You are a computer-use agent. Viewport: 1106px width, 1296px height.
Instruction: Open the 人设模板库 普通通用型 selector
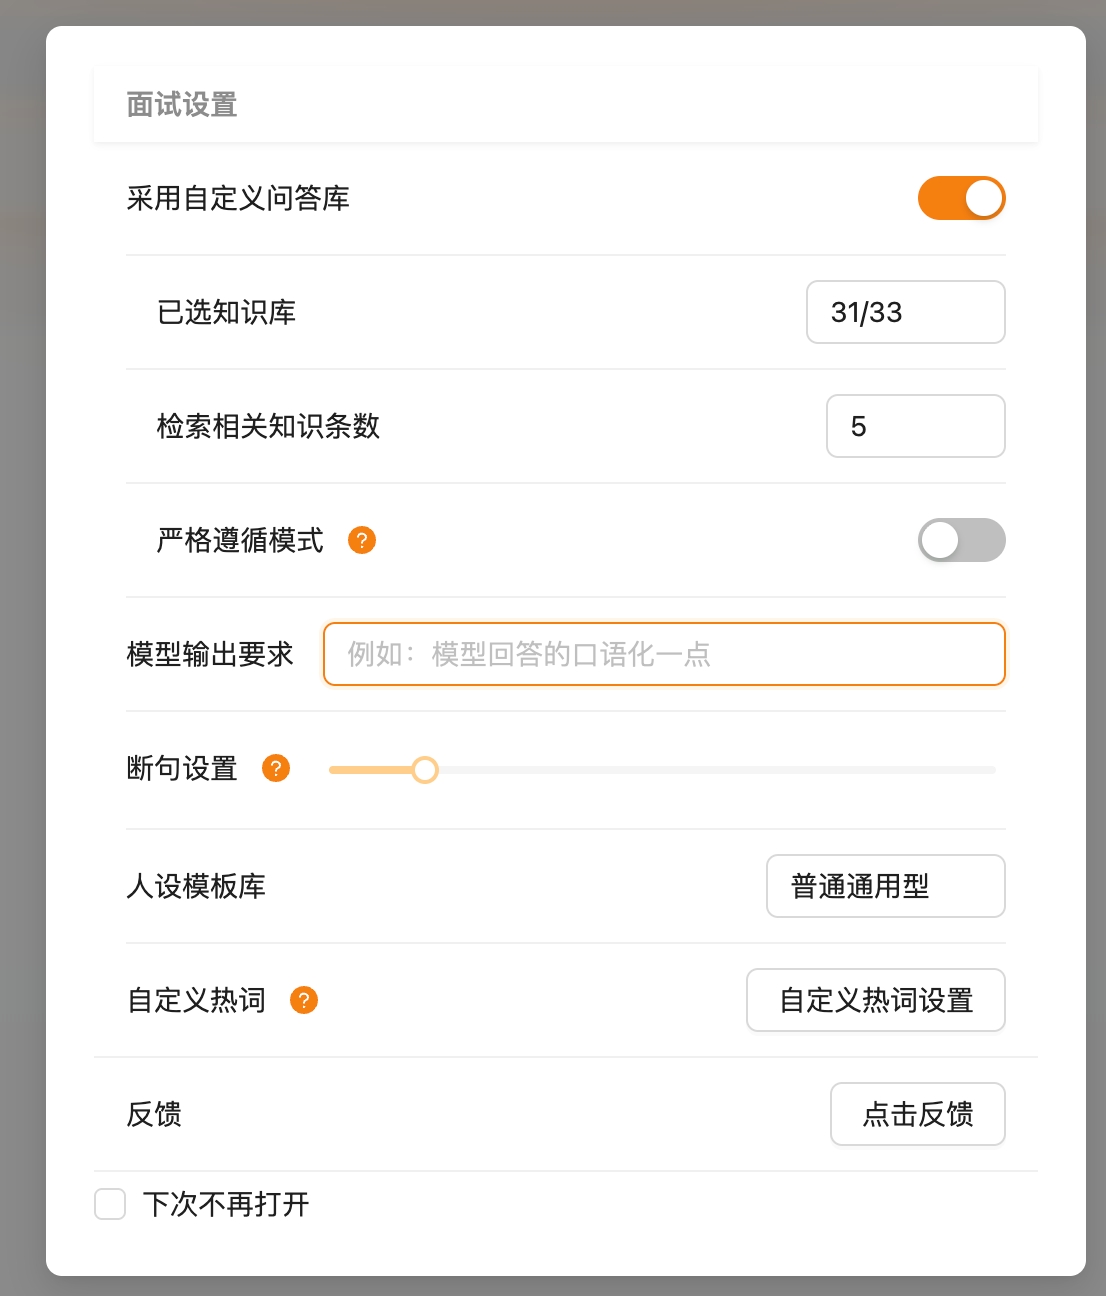pos(885,886)
